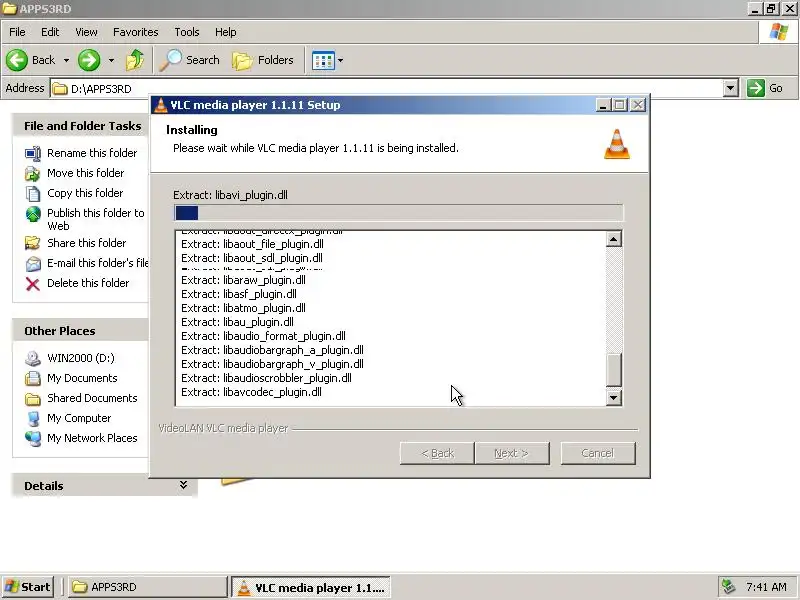Click into the D:\APPS3RD address field
Image resolution: width=800 pixels, height=600 pixels.
[386, 88]
